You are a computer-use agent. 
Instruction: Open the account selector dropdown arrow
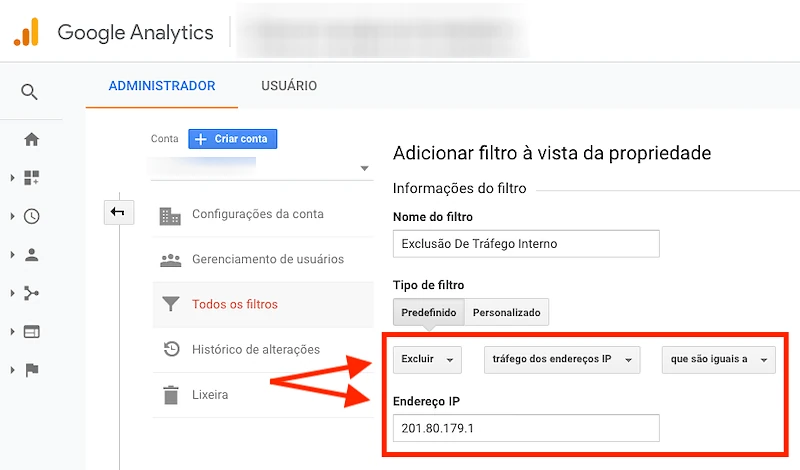pyautogui.click(x=364, y=168)
